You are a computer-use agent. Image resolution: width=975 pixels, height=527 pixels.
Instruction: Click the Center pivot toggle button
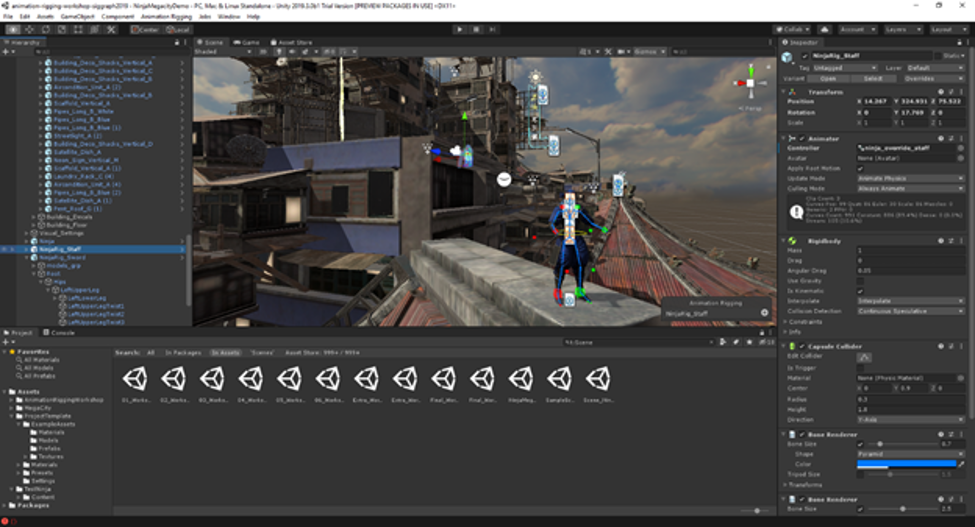click(146, 30)
